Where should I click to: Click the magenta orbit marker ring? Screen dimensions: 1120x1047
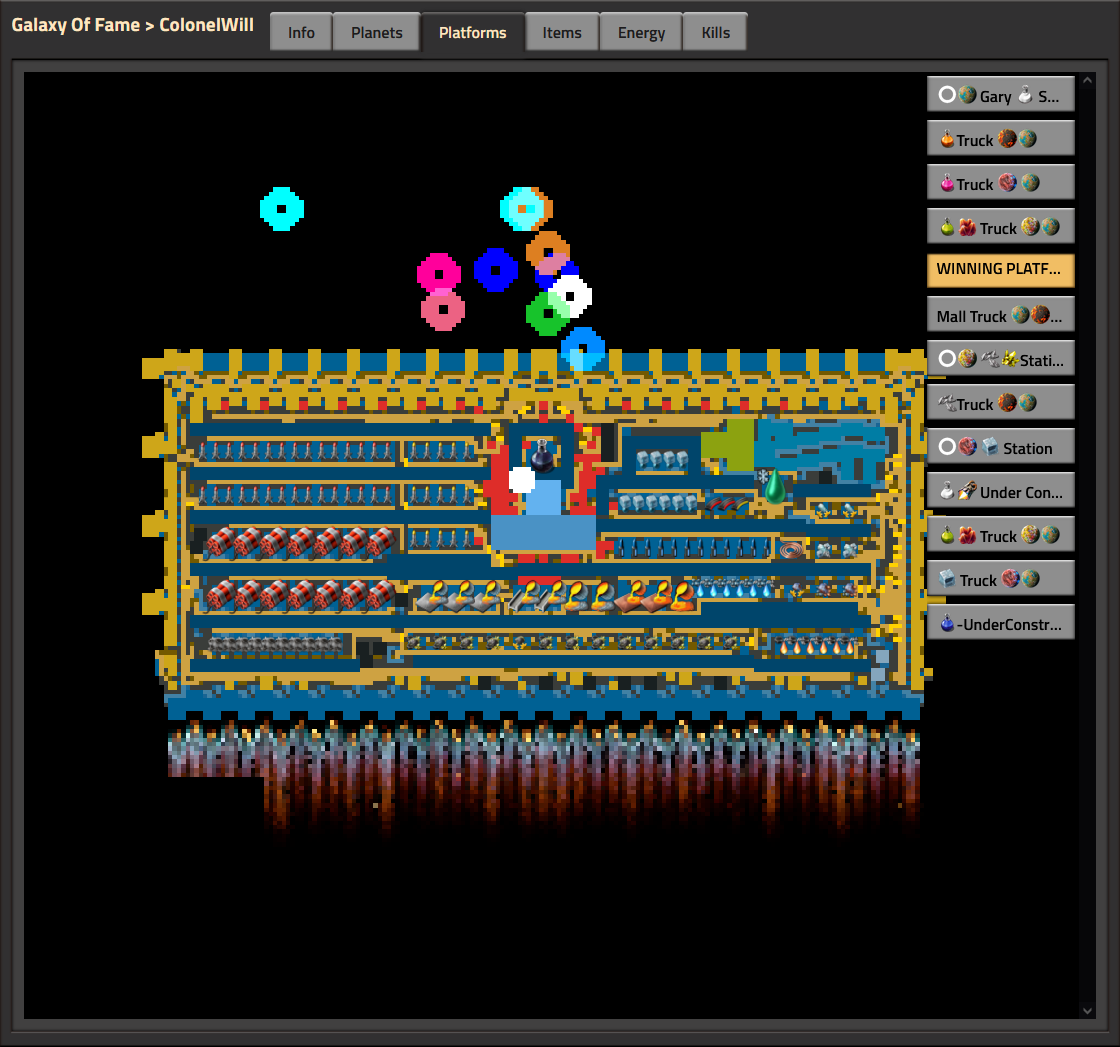coord(439,274)
